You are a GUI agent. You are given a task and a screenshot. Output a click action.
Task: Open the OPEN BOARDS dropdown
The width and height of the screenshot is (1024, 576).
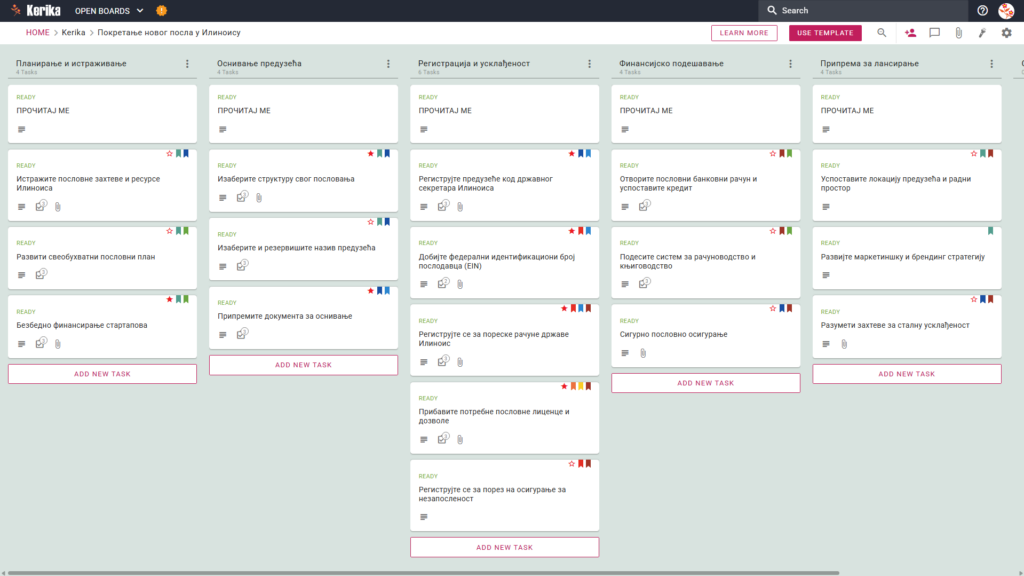pyautogui.click(x=108, y=10)
